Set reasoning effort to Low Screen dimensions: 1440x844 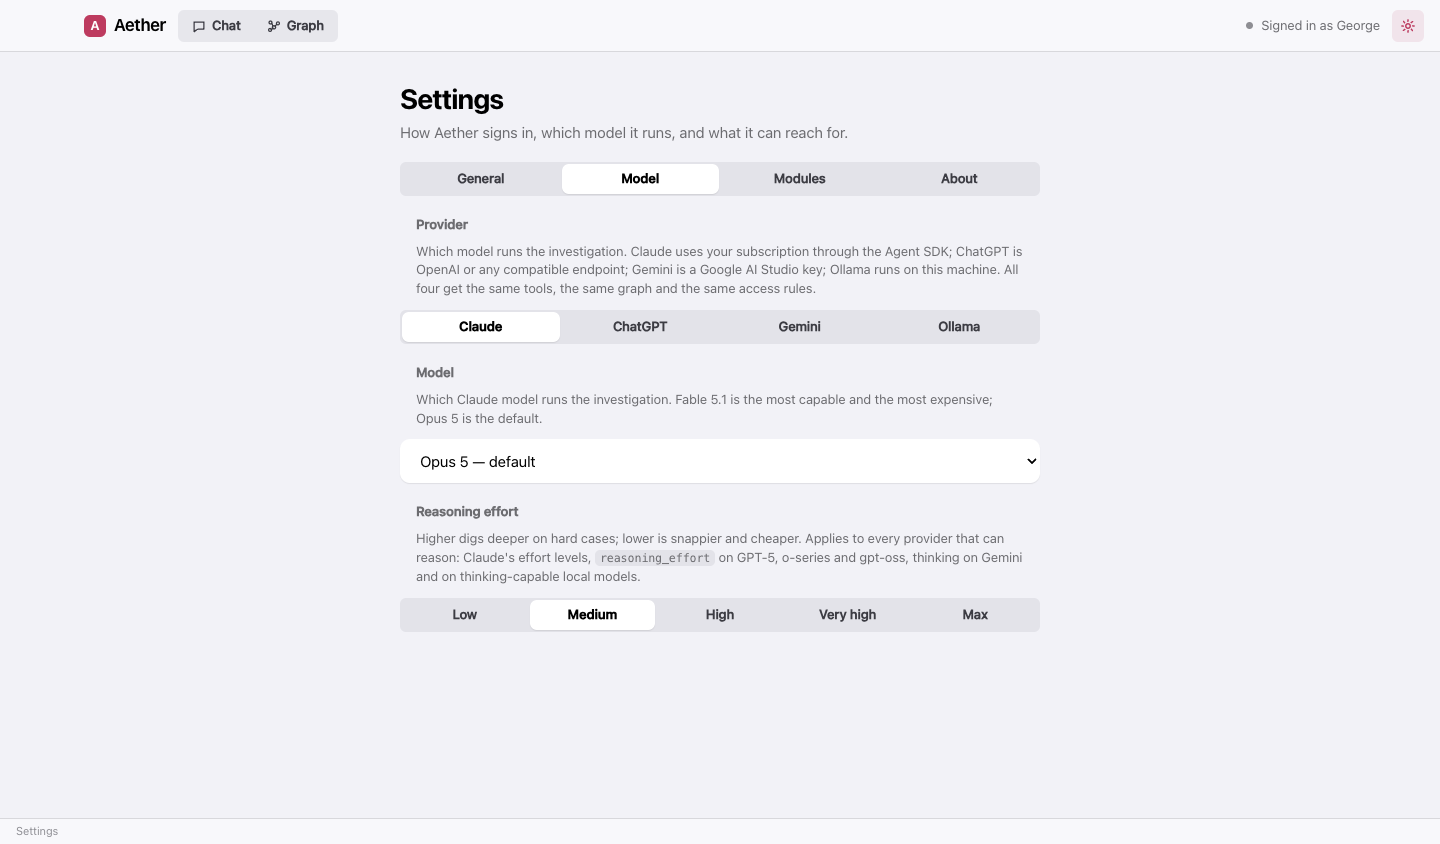click(x=465, y=615)
